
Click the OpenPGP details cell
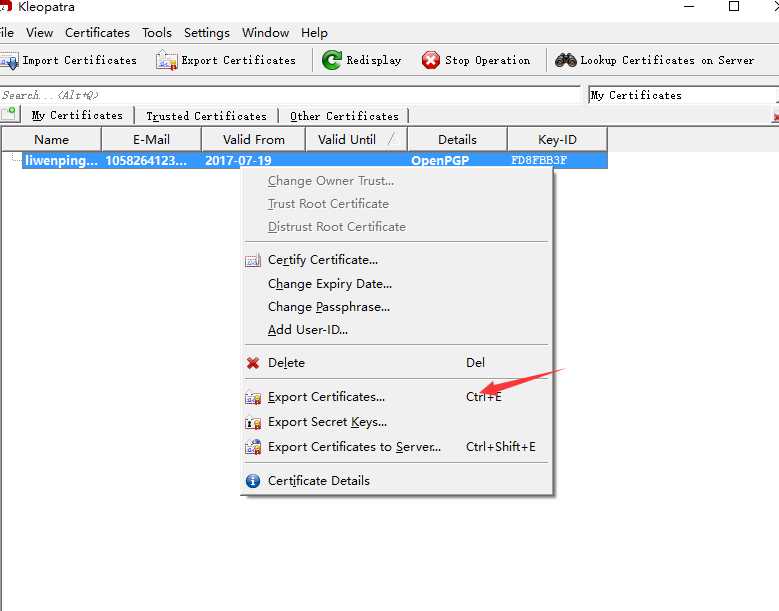click(440, 160)
